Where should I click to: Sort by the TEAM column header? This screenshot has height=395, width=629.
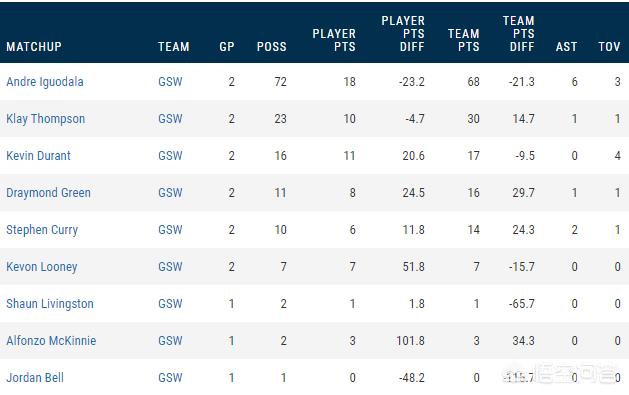point(174,47)
